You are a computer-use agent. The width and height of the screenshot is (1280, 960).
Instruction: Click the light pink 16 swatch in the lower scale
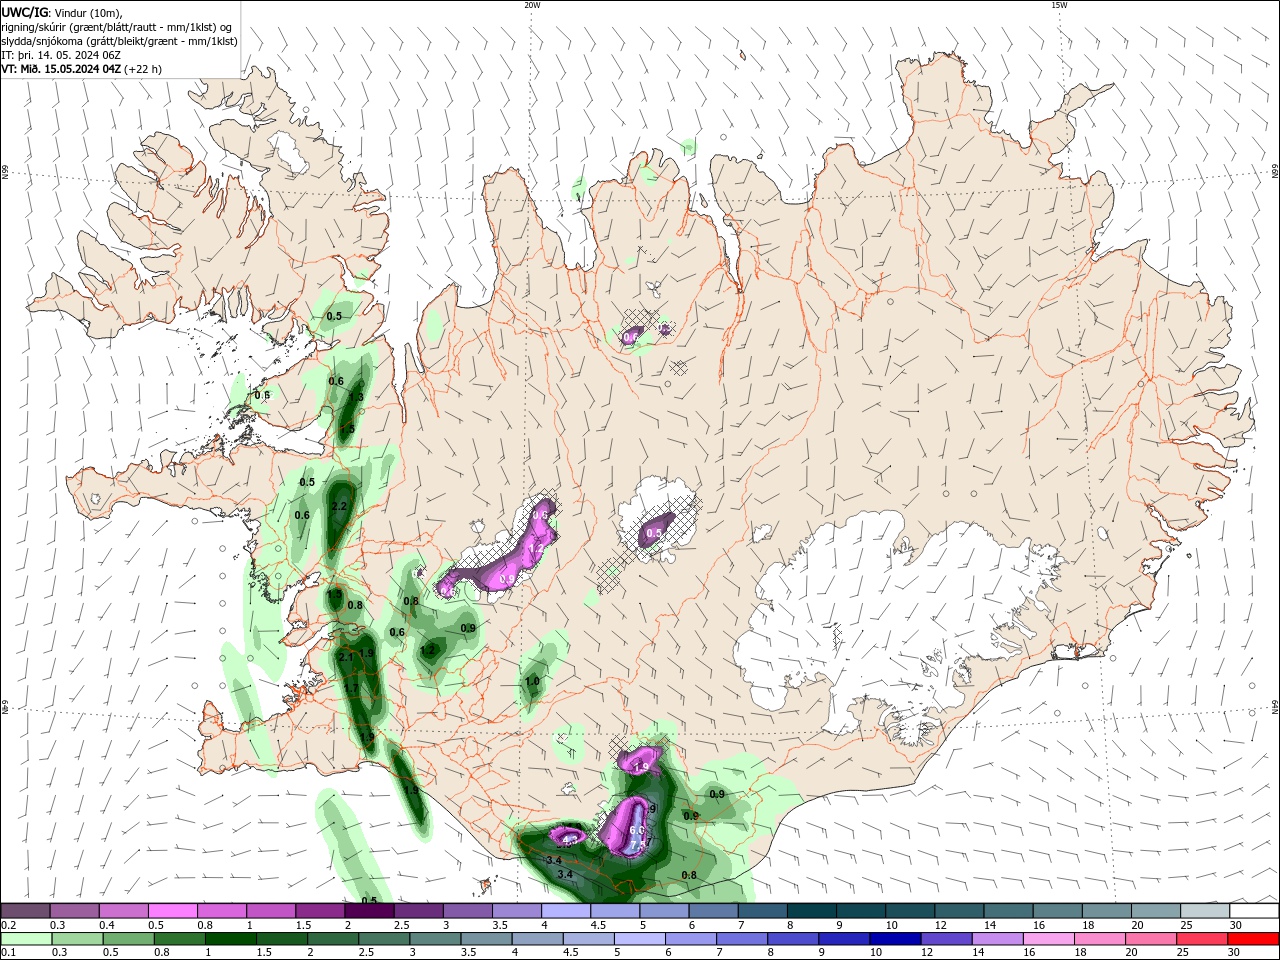pos(1048,939)
